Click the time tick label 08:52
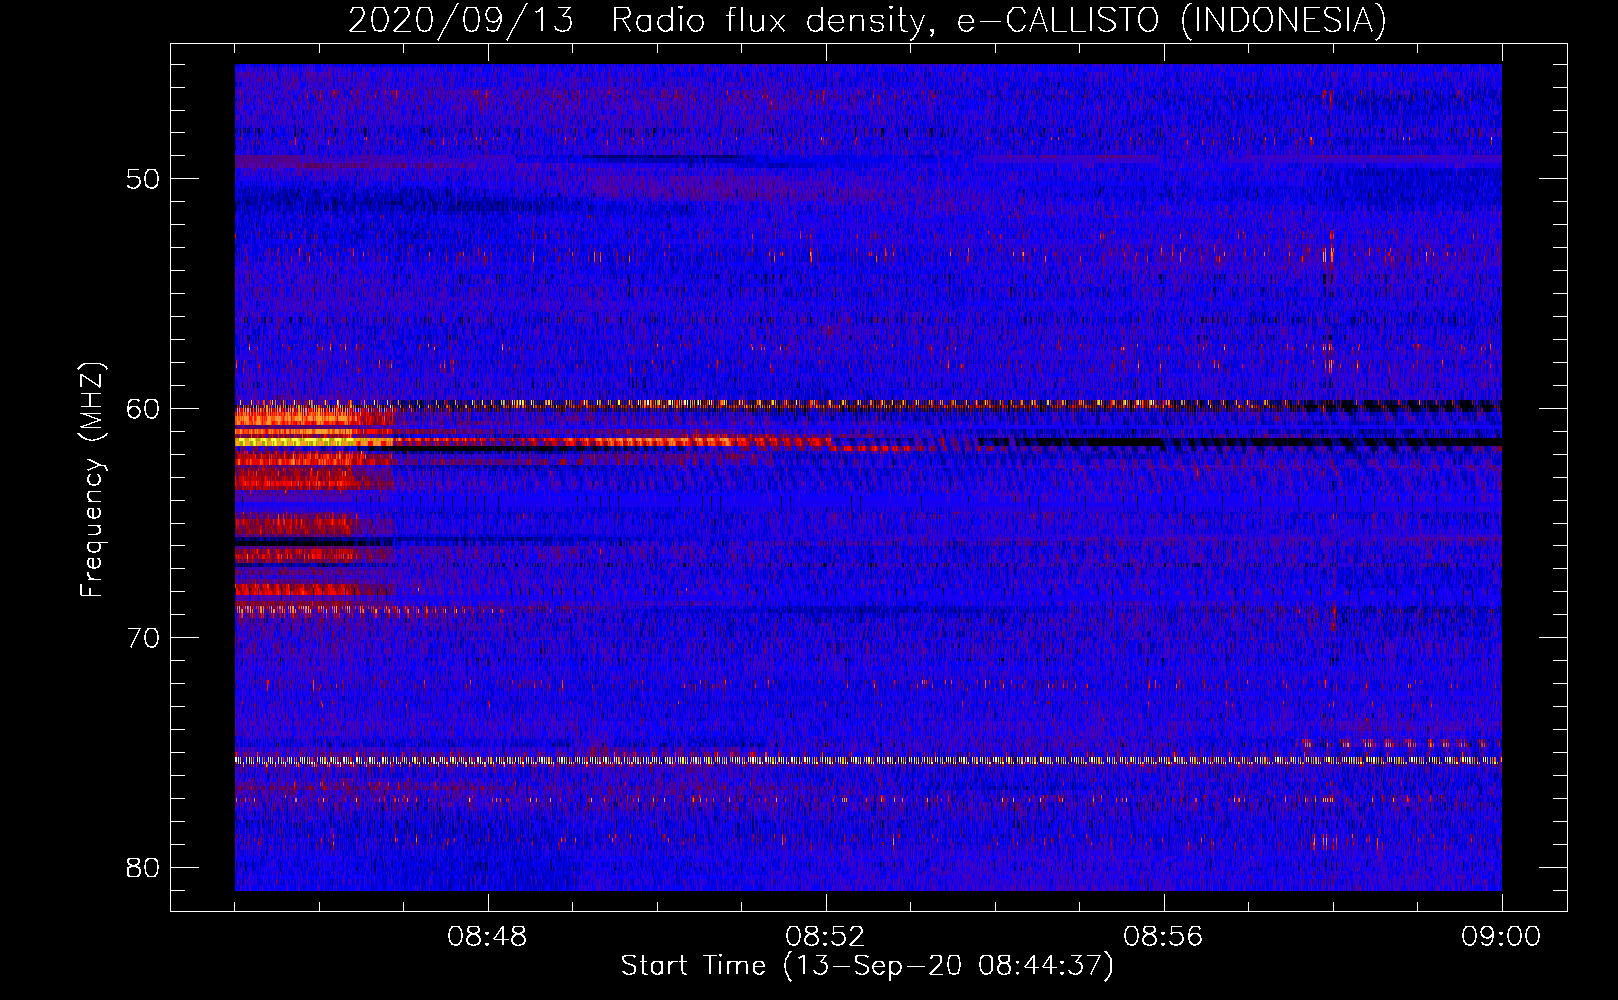Screen dimensions: 1618x1000 click(x=825, y=937)
